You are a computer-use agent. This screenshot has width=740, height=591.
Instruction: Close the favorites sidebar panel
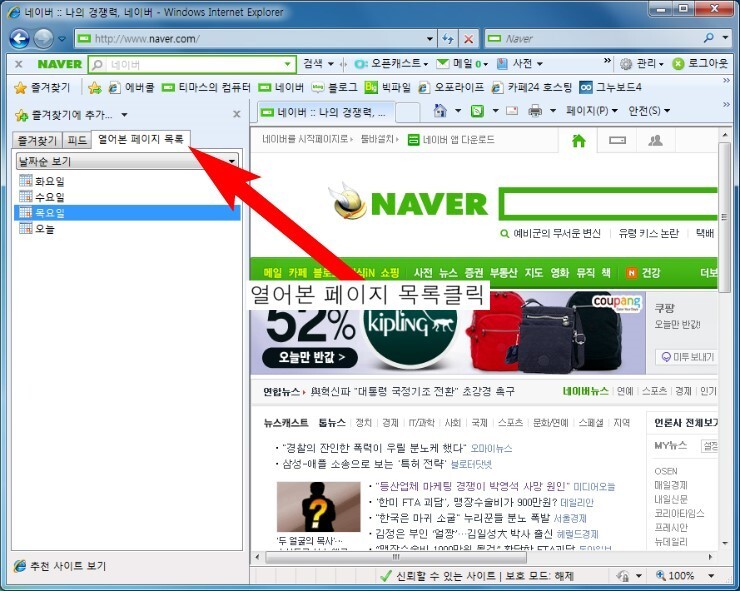click(x=237, y=114)
